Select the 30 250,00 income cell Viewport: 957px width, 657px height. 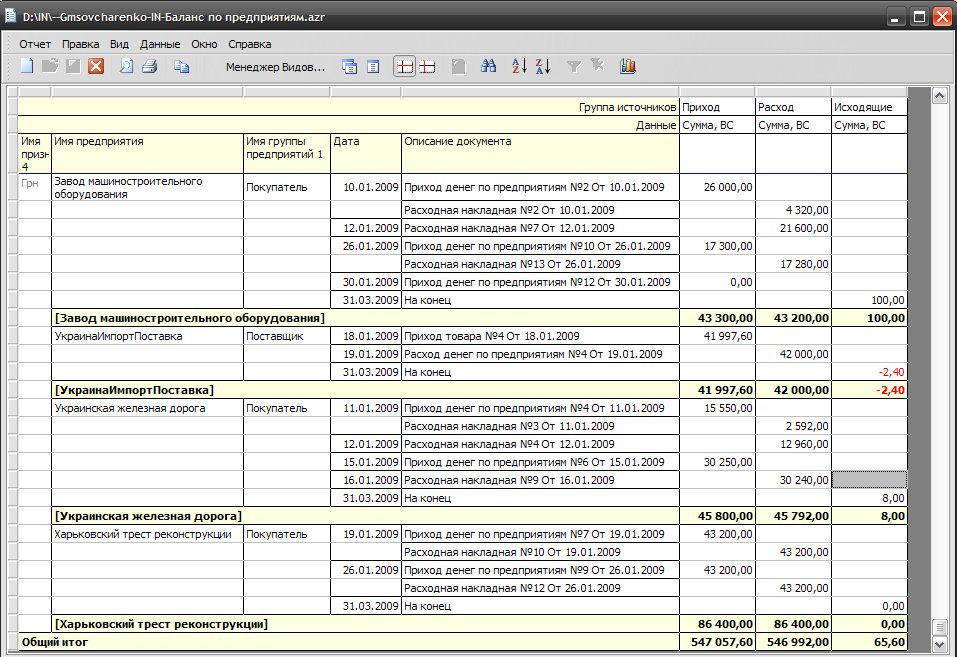coord(717,462)
